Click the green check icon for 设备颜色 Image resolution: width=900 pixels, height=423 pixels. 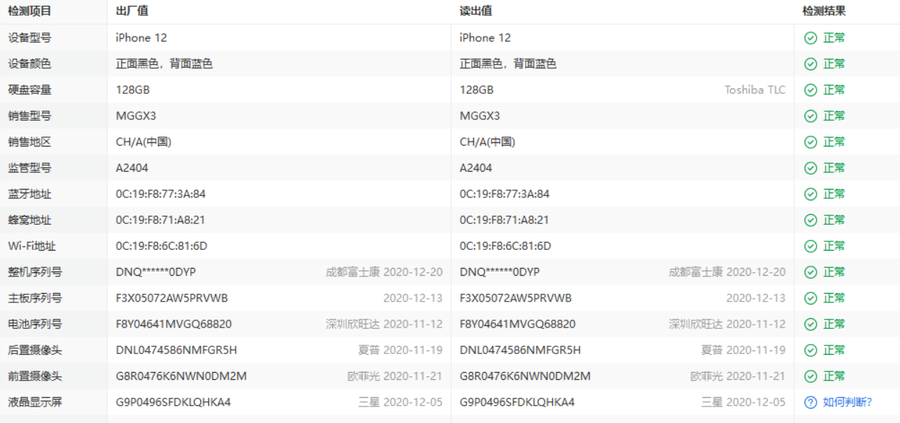(810, 64)
